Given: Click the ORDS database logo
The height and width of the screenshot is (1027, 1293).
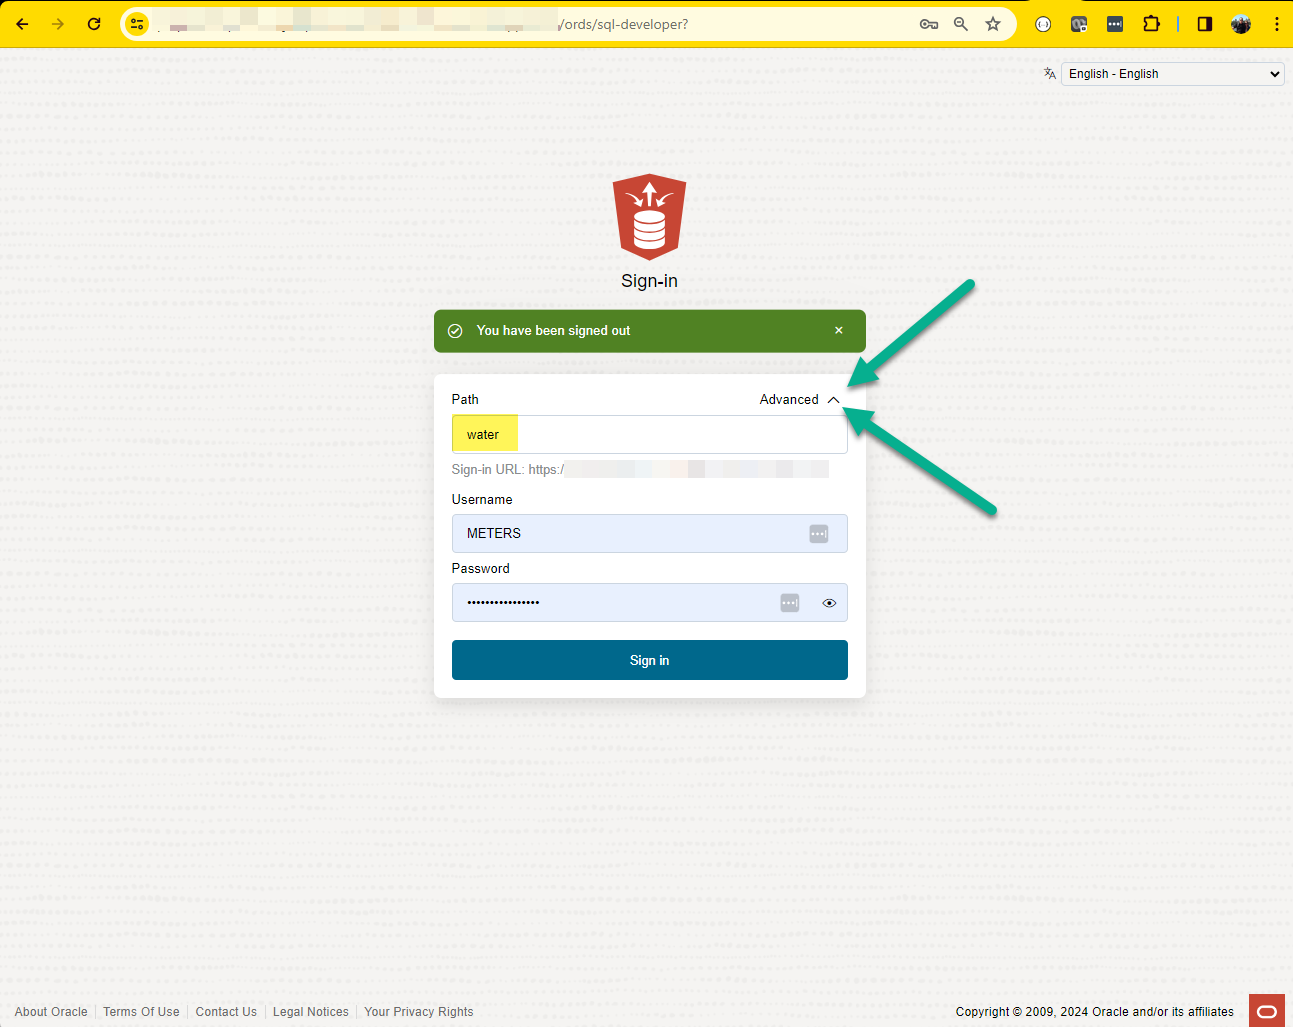Looking at the screenshot, I should (649, 217).
